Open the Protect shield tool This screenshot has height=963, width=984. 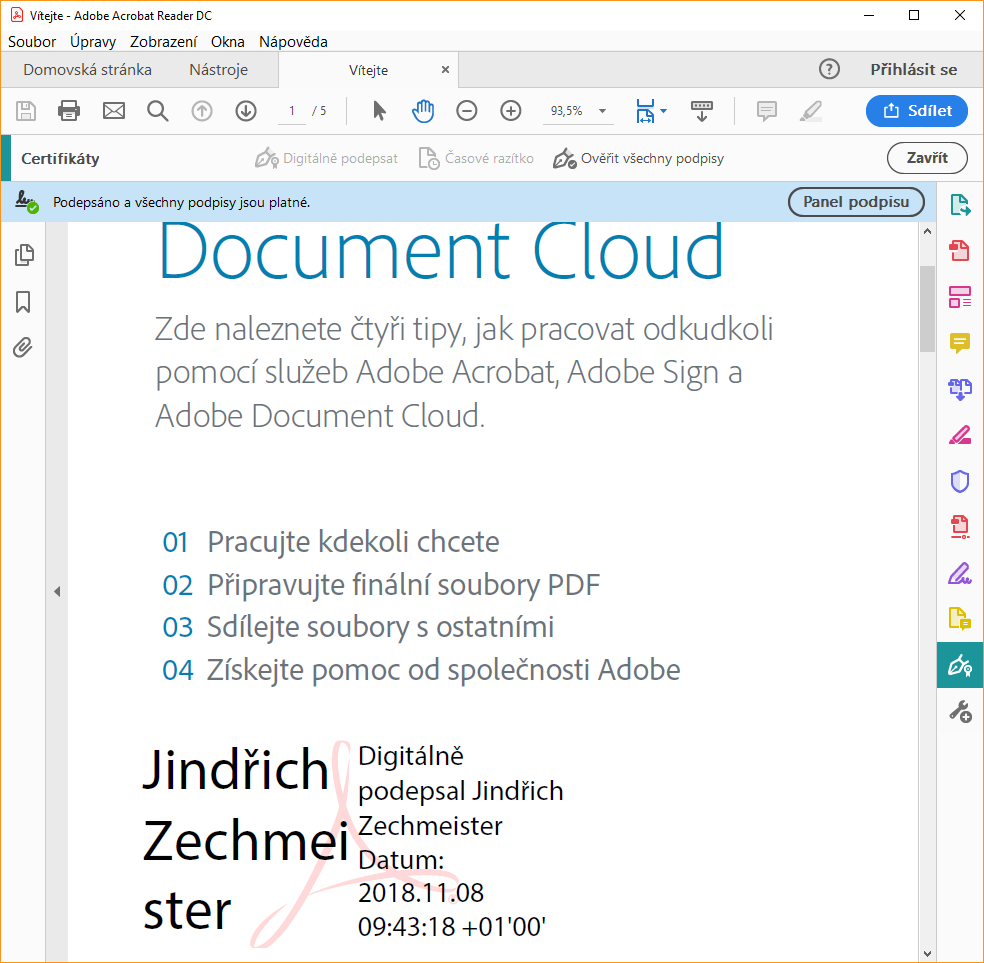pyautogui.click(x=960, y=481)
